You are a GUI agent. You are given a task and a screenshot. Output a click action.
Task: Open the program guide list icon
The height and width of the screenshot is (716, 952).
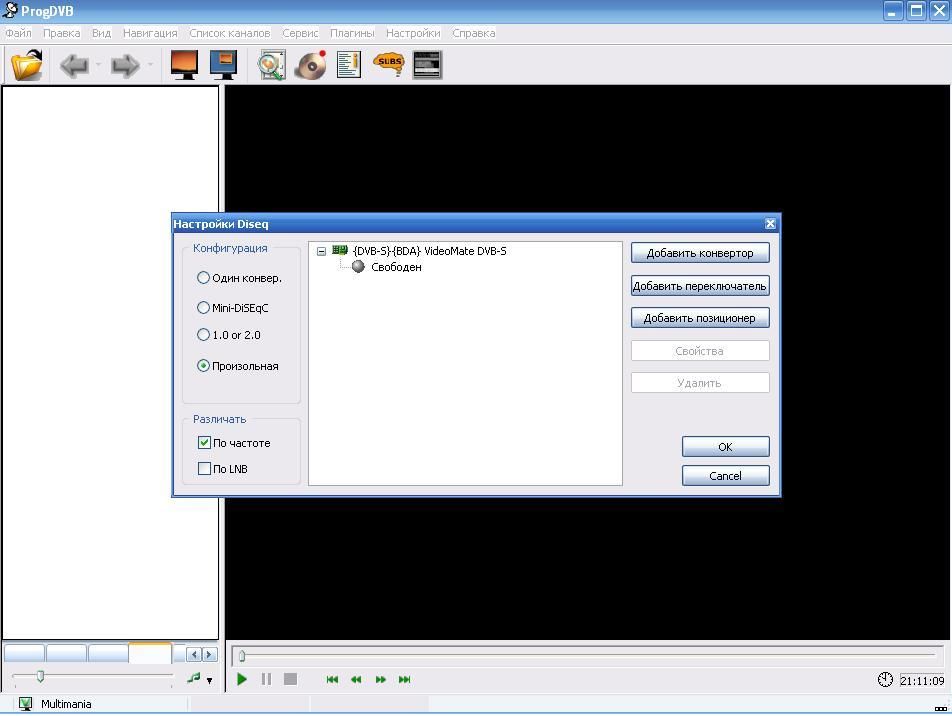coord(349,65)
